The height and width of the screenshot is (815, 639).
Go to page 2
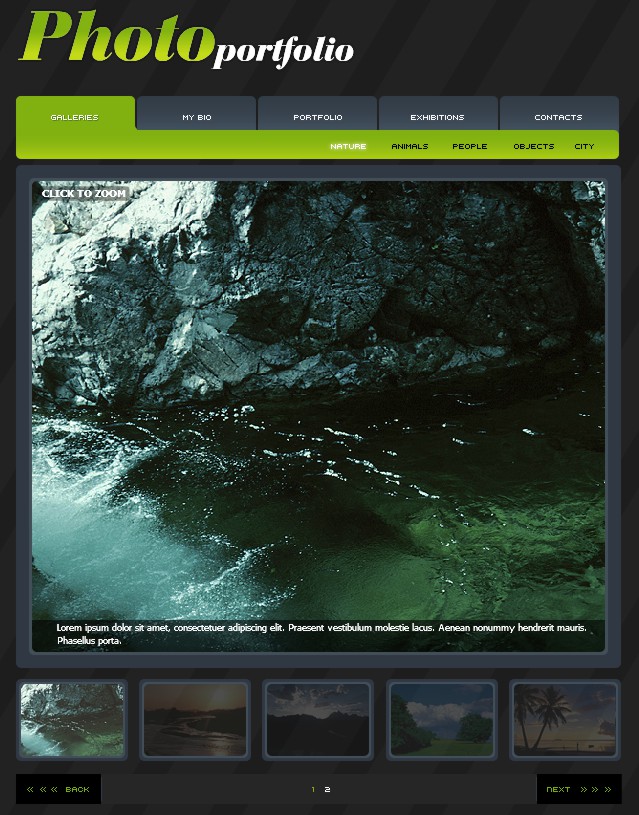[327, 789]
